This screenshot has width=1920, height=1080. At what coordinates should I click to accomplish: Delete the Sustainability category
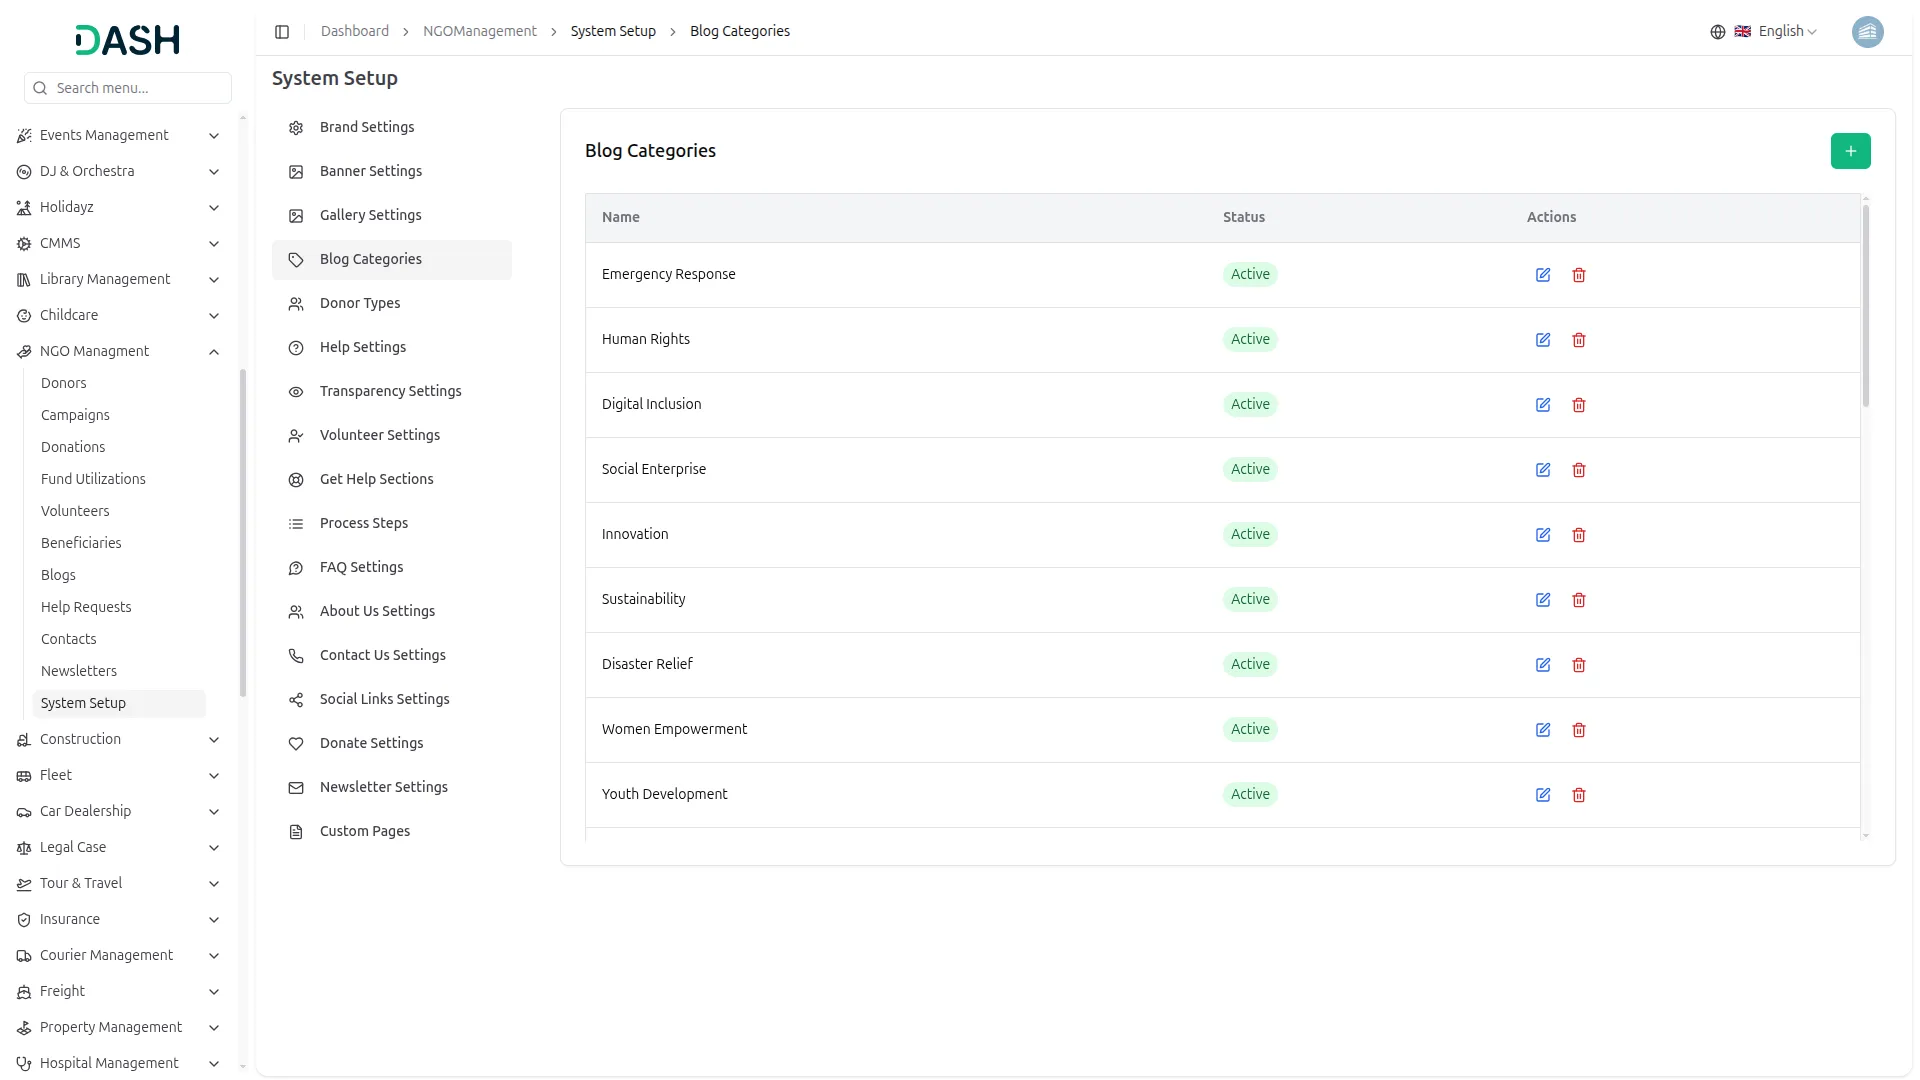click(1579, 600)
